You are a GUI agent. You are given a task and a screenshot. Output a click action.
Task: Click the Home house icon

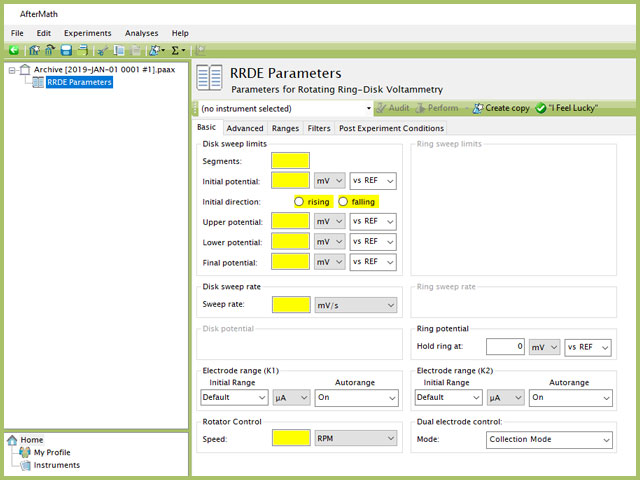(x=12, y=440)
